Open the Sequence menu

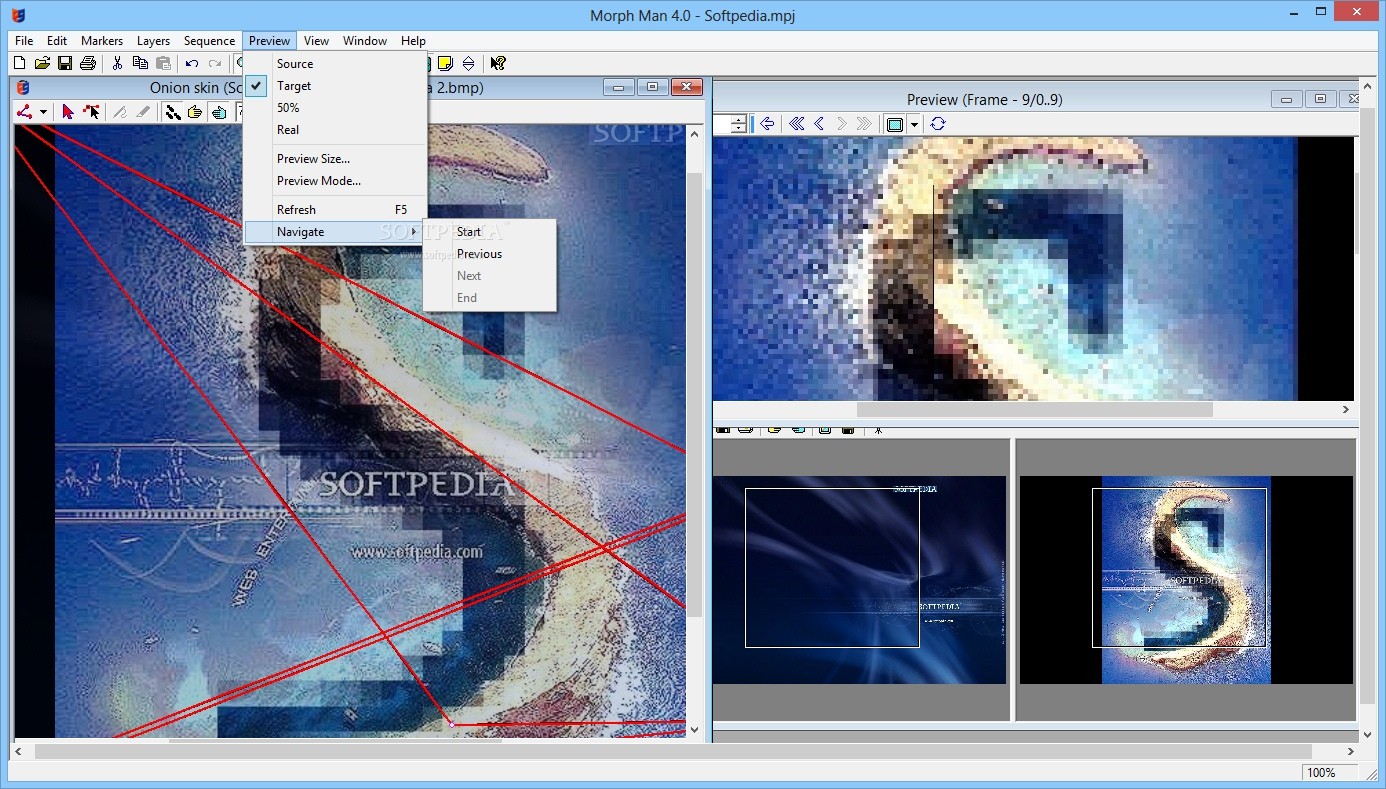click(209, 41)
